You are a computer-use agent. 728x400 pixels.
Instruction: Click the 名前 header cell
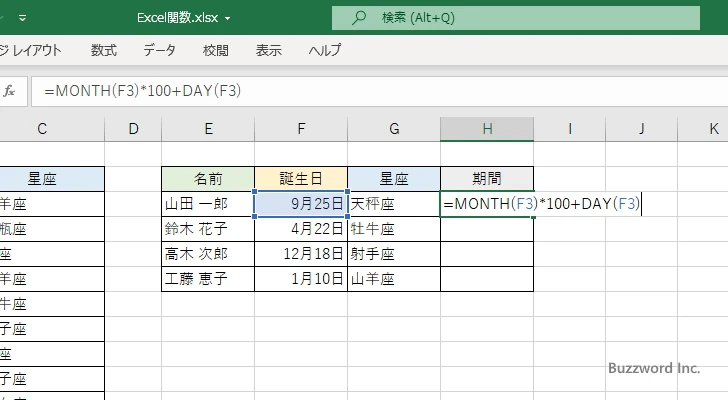click(208, 179)
